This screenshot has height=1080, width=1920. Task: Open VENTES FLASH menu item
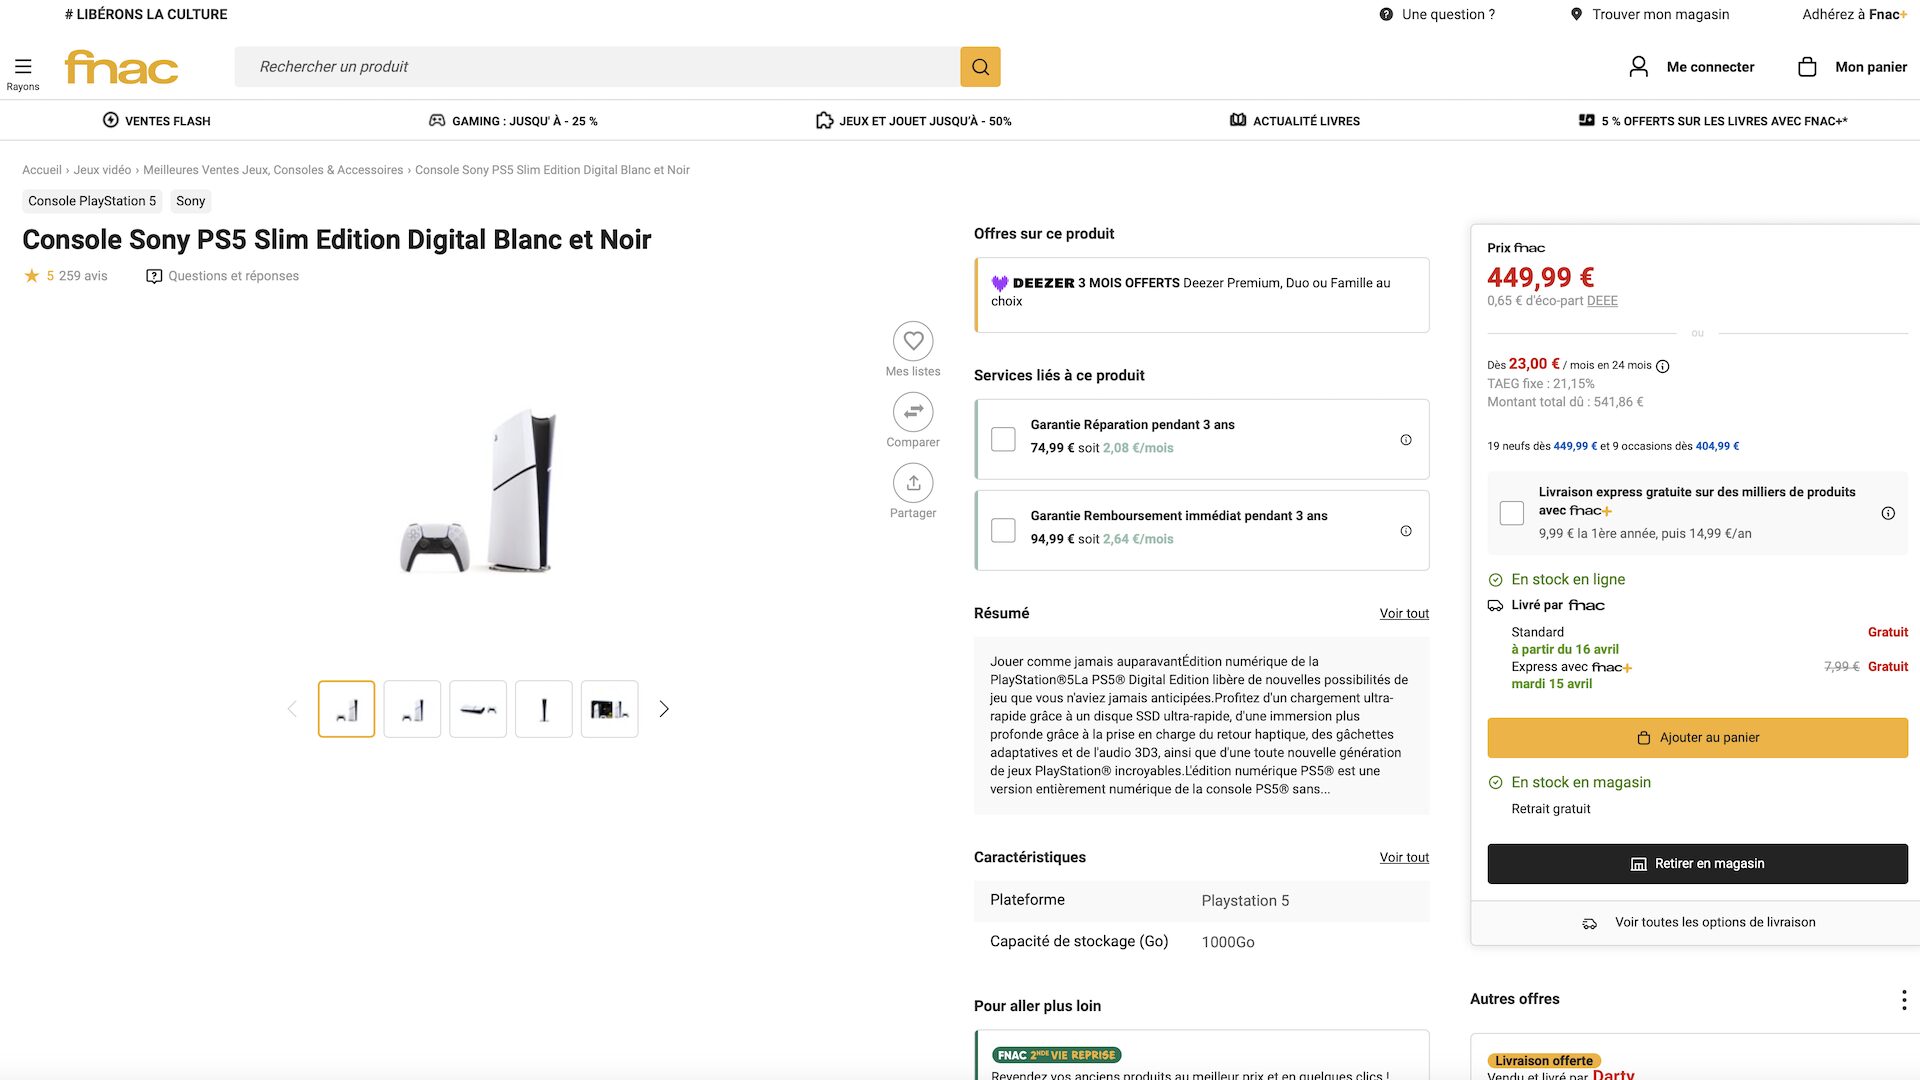(x=157, y=121)
